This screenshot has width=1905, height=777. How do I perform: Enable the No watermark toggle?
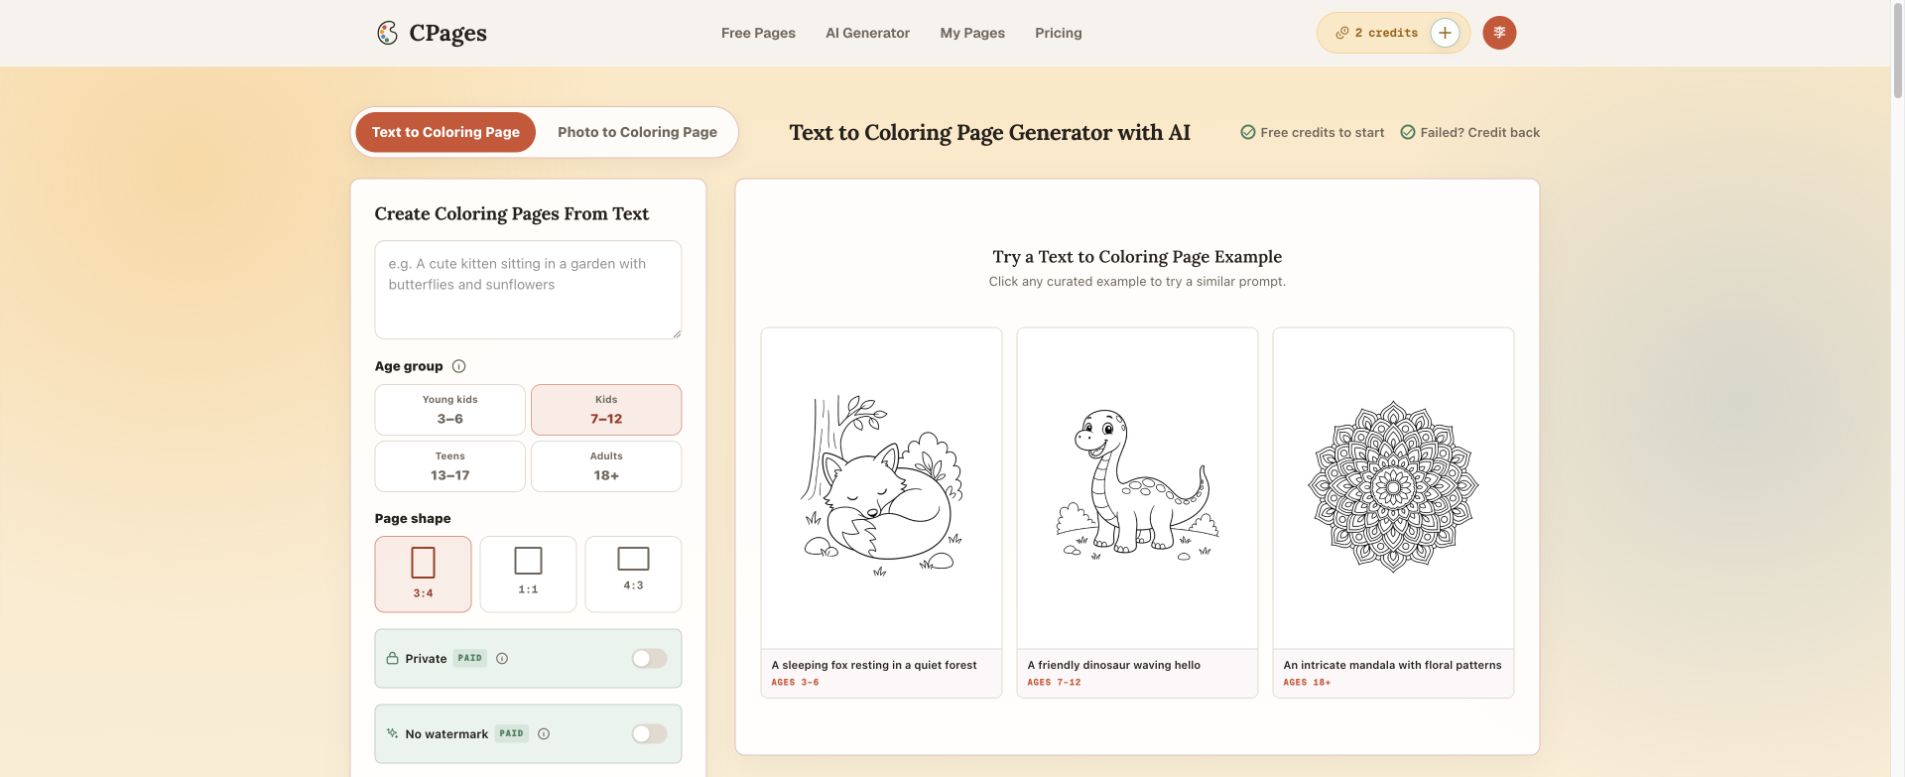click(x=649, y=734)
